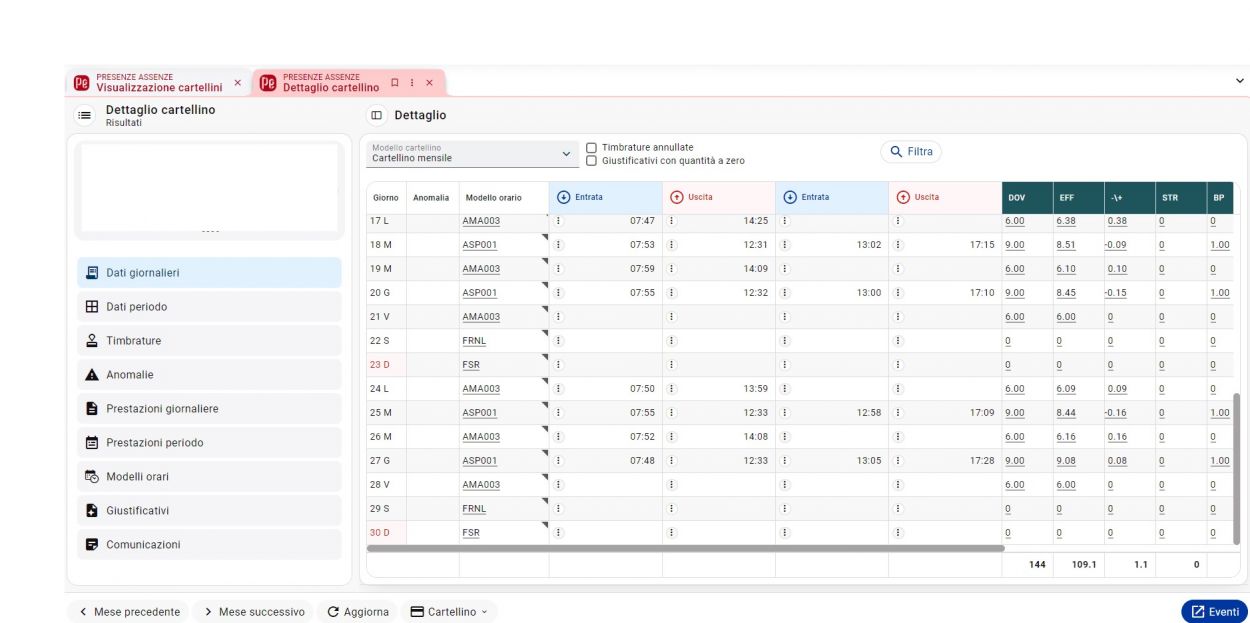Toggle the side panel icon next to Dettaglio
Screen dimensions: 1250x623
tap(377, 115)
